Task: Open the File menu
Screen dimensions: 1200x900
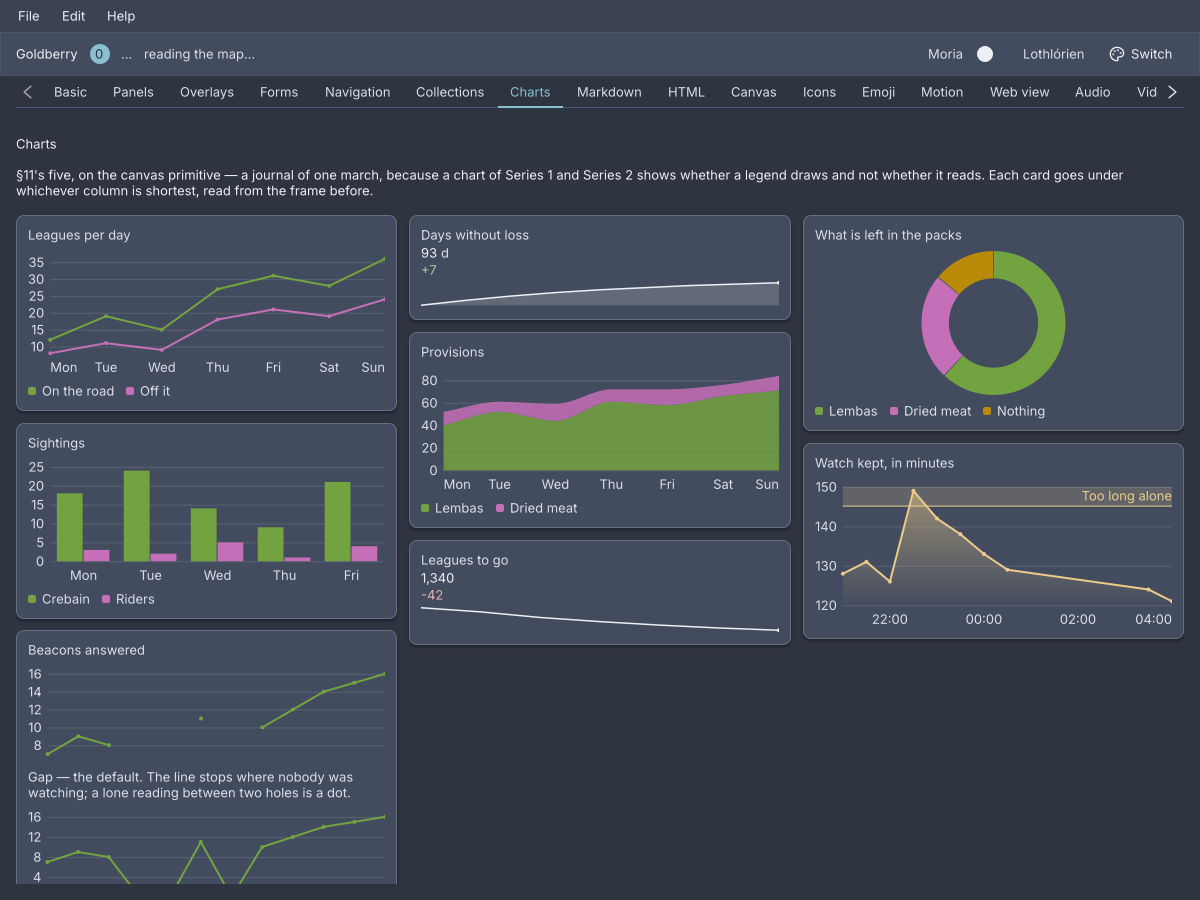Action: coord(29,16)
